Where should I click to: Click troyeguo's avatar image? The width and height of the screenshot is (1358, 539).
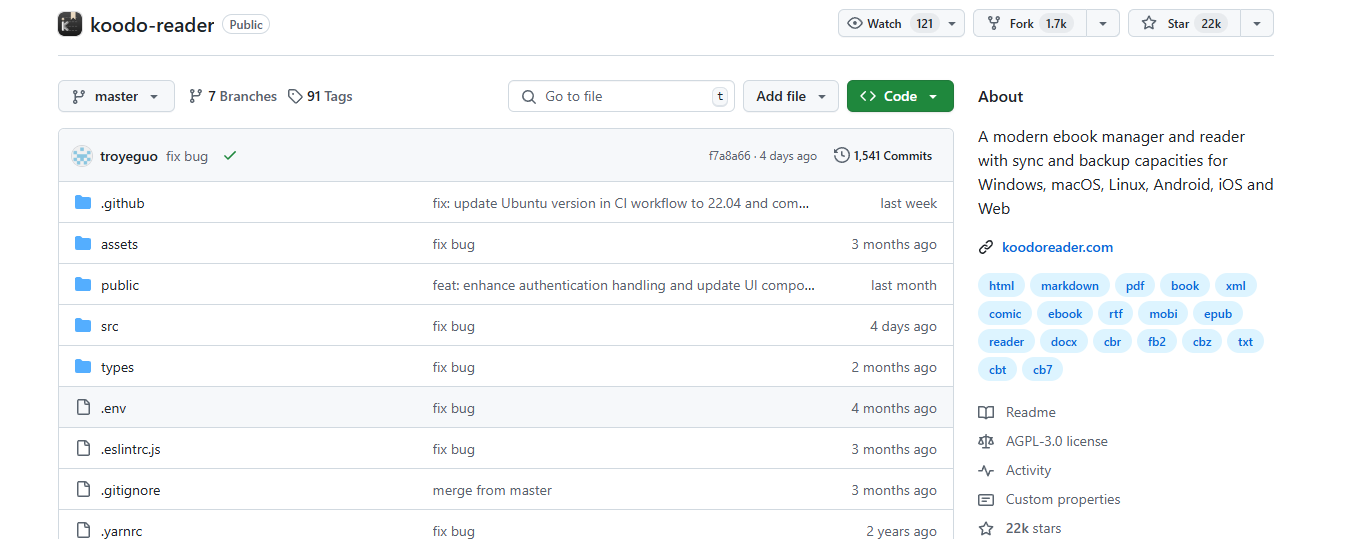[x=82, y=156]
